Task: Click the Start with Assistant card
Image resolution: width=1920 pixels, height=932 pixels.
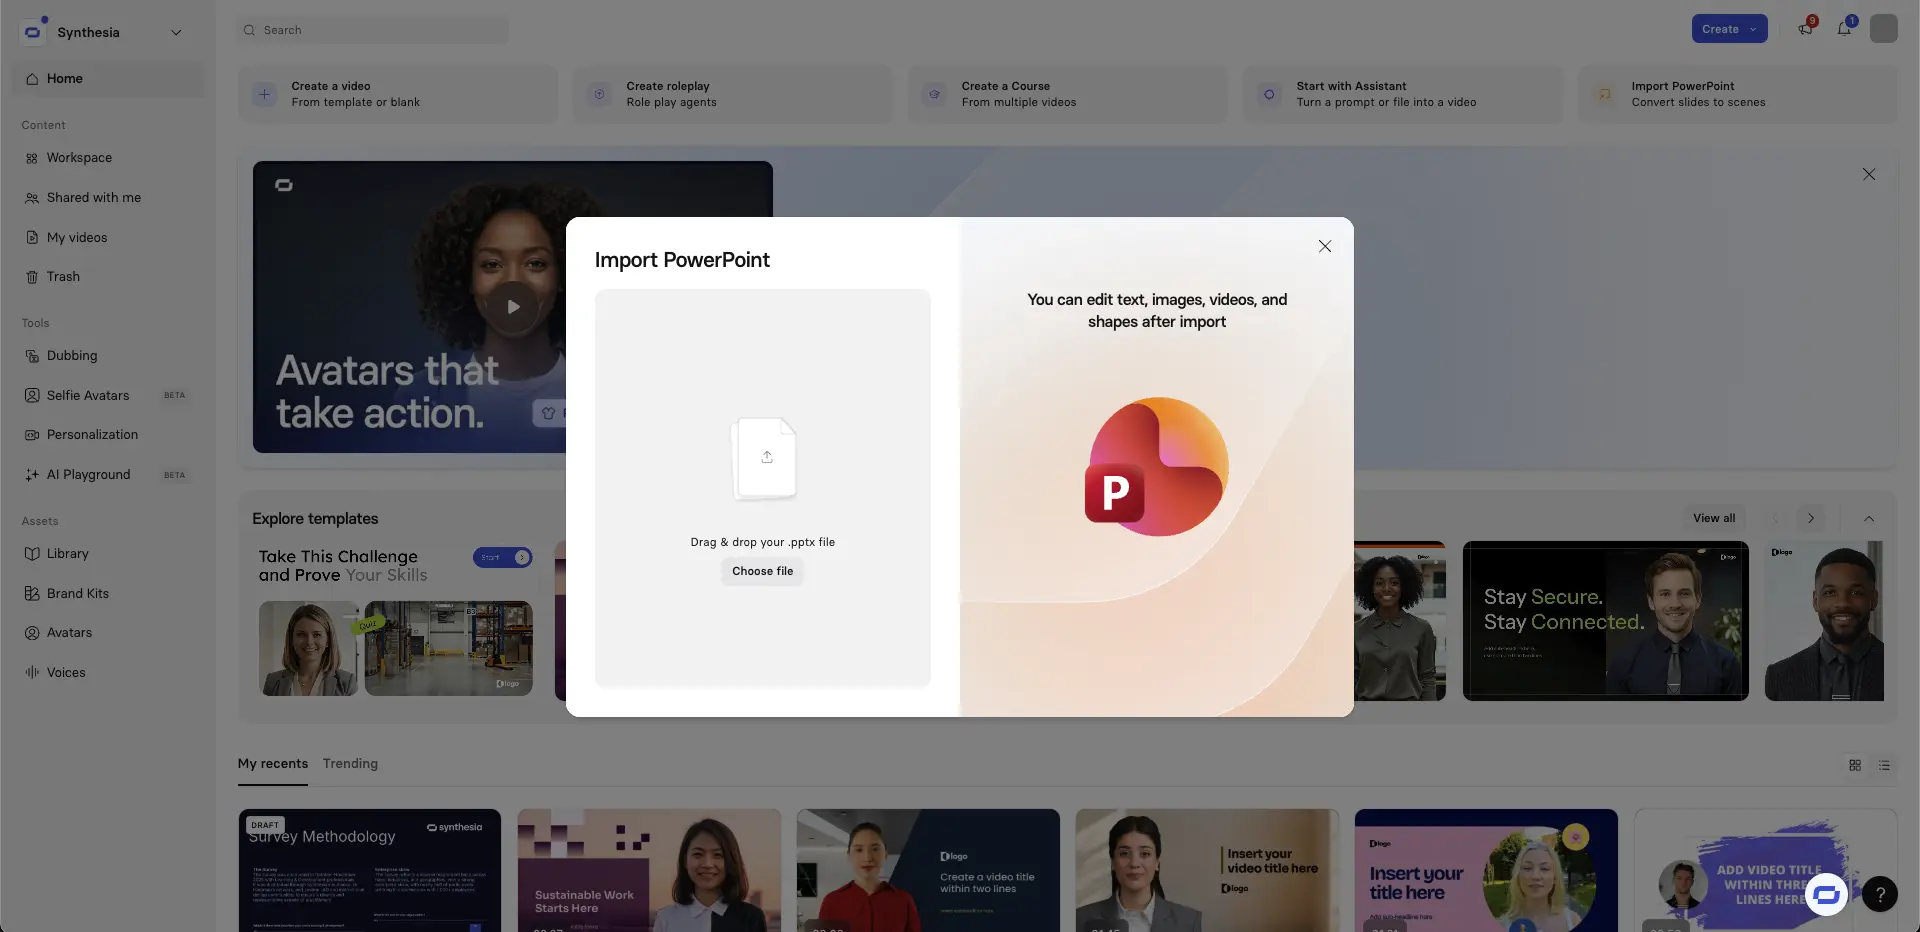Action: [x=1402, y=94]
